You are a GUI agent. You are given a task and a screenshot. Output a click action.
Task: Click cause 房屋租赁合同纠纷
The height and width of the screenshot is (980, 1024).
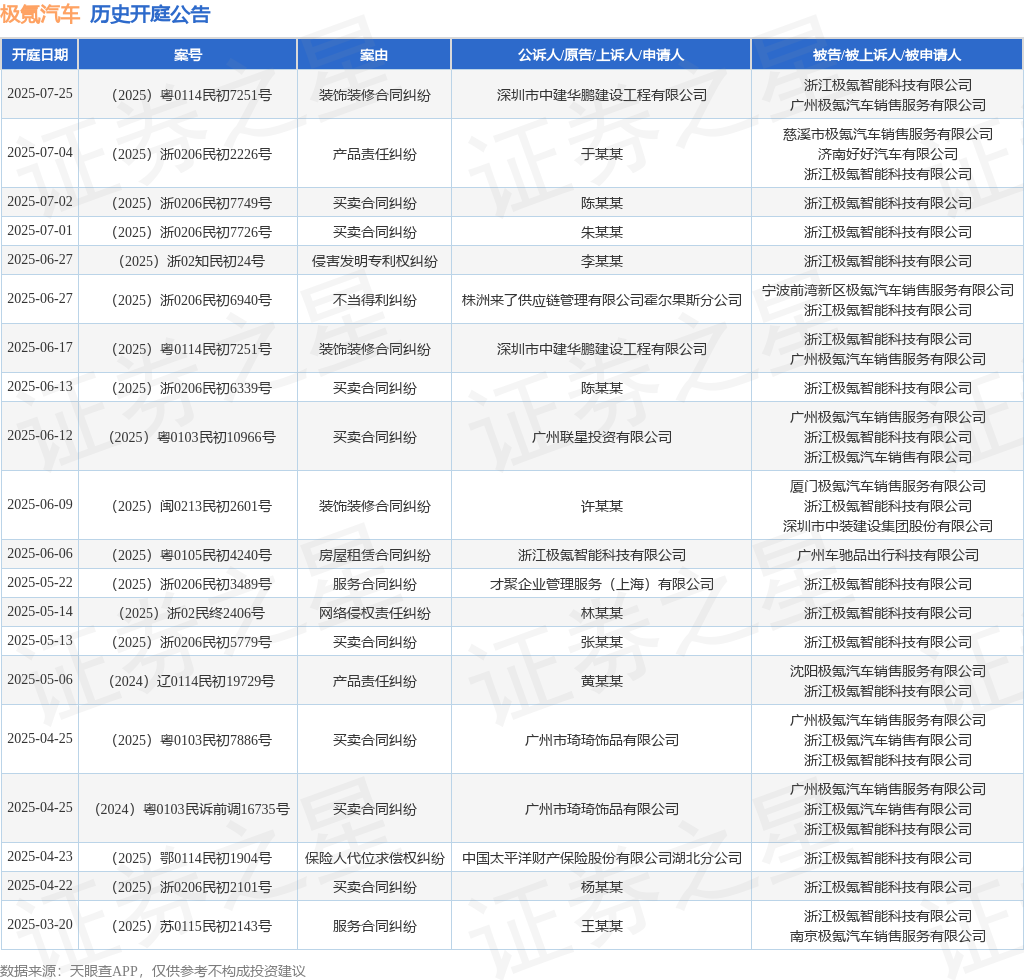(x=374, y=555)
